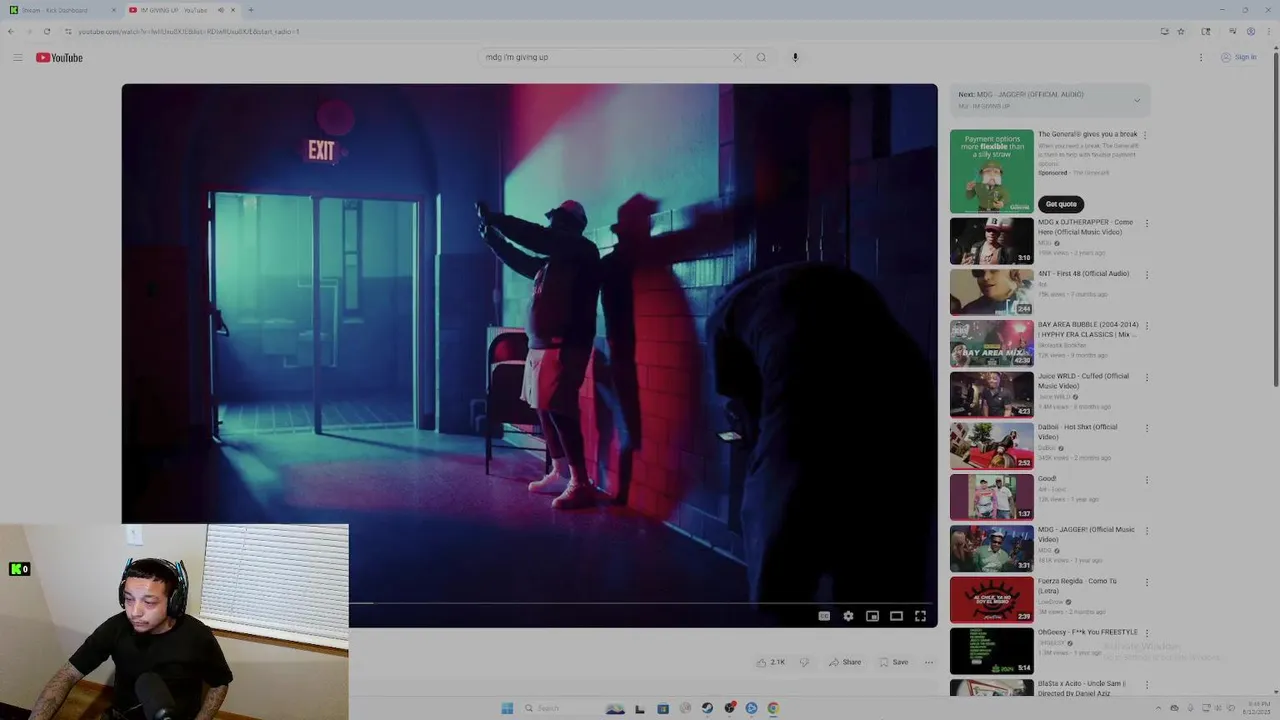Screen dimensions: 1280x720
Task: Open options for The General ad
Action: tap(1145, 135)
